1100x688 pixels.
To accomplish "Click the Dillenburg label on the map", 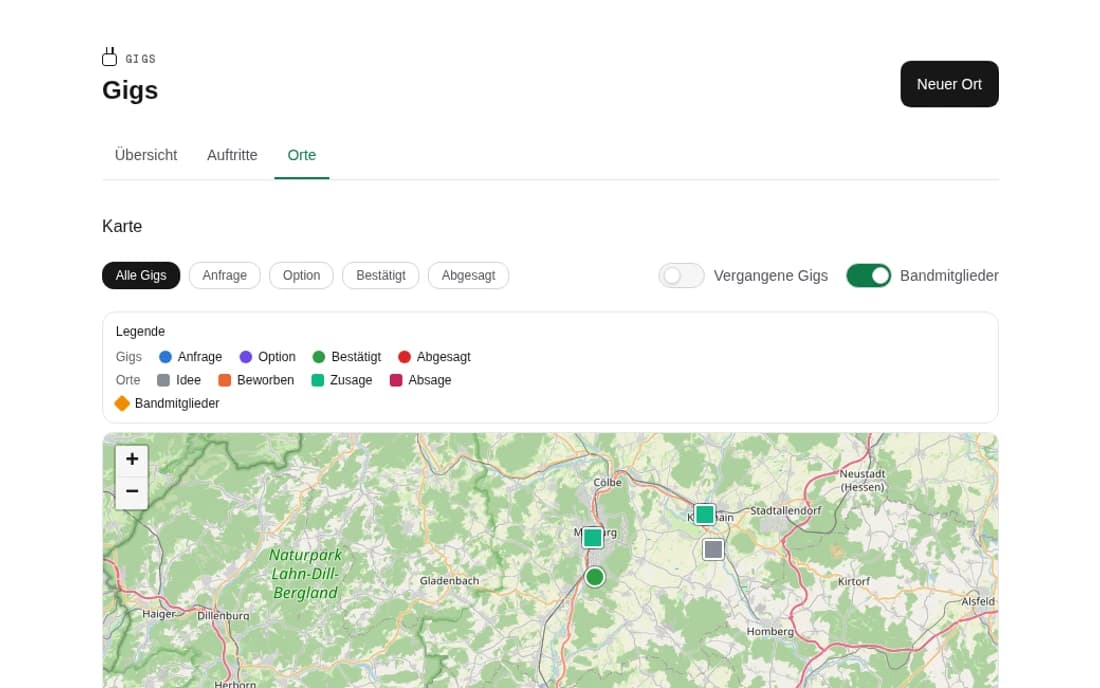I will pyautogui.click(x=223, y=616).
